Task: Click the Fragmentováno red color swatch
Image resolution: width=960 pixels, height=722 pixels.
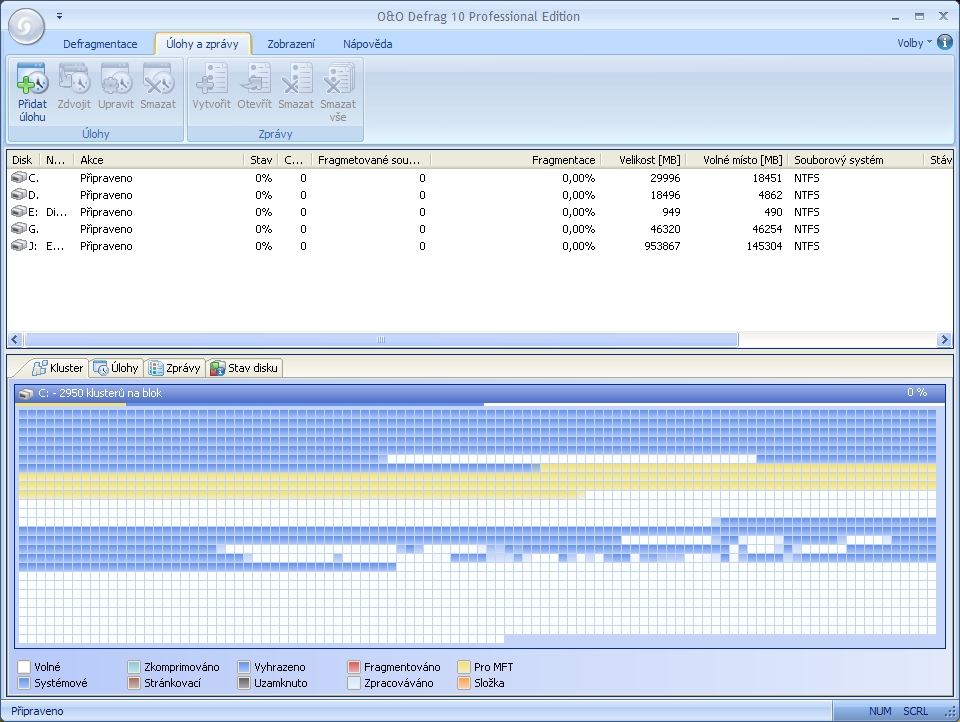Action: [x=353, y=667]
